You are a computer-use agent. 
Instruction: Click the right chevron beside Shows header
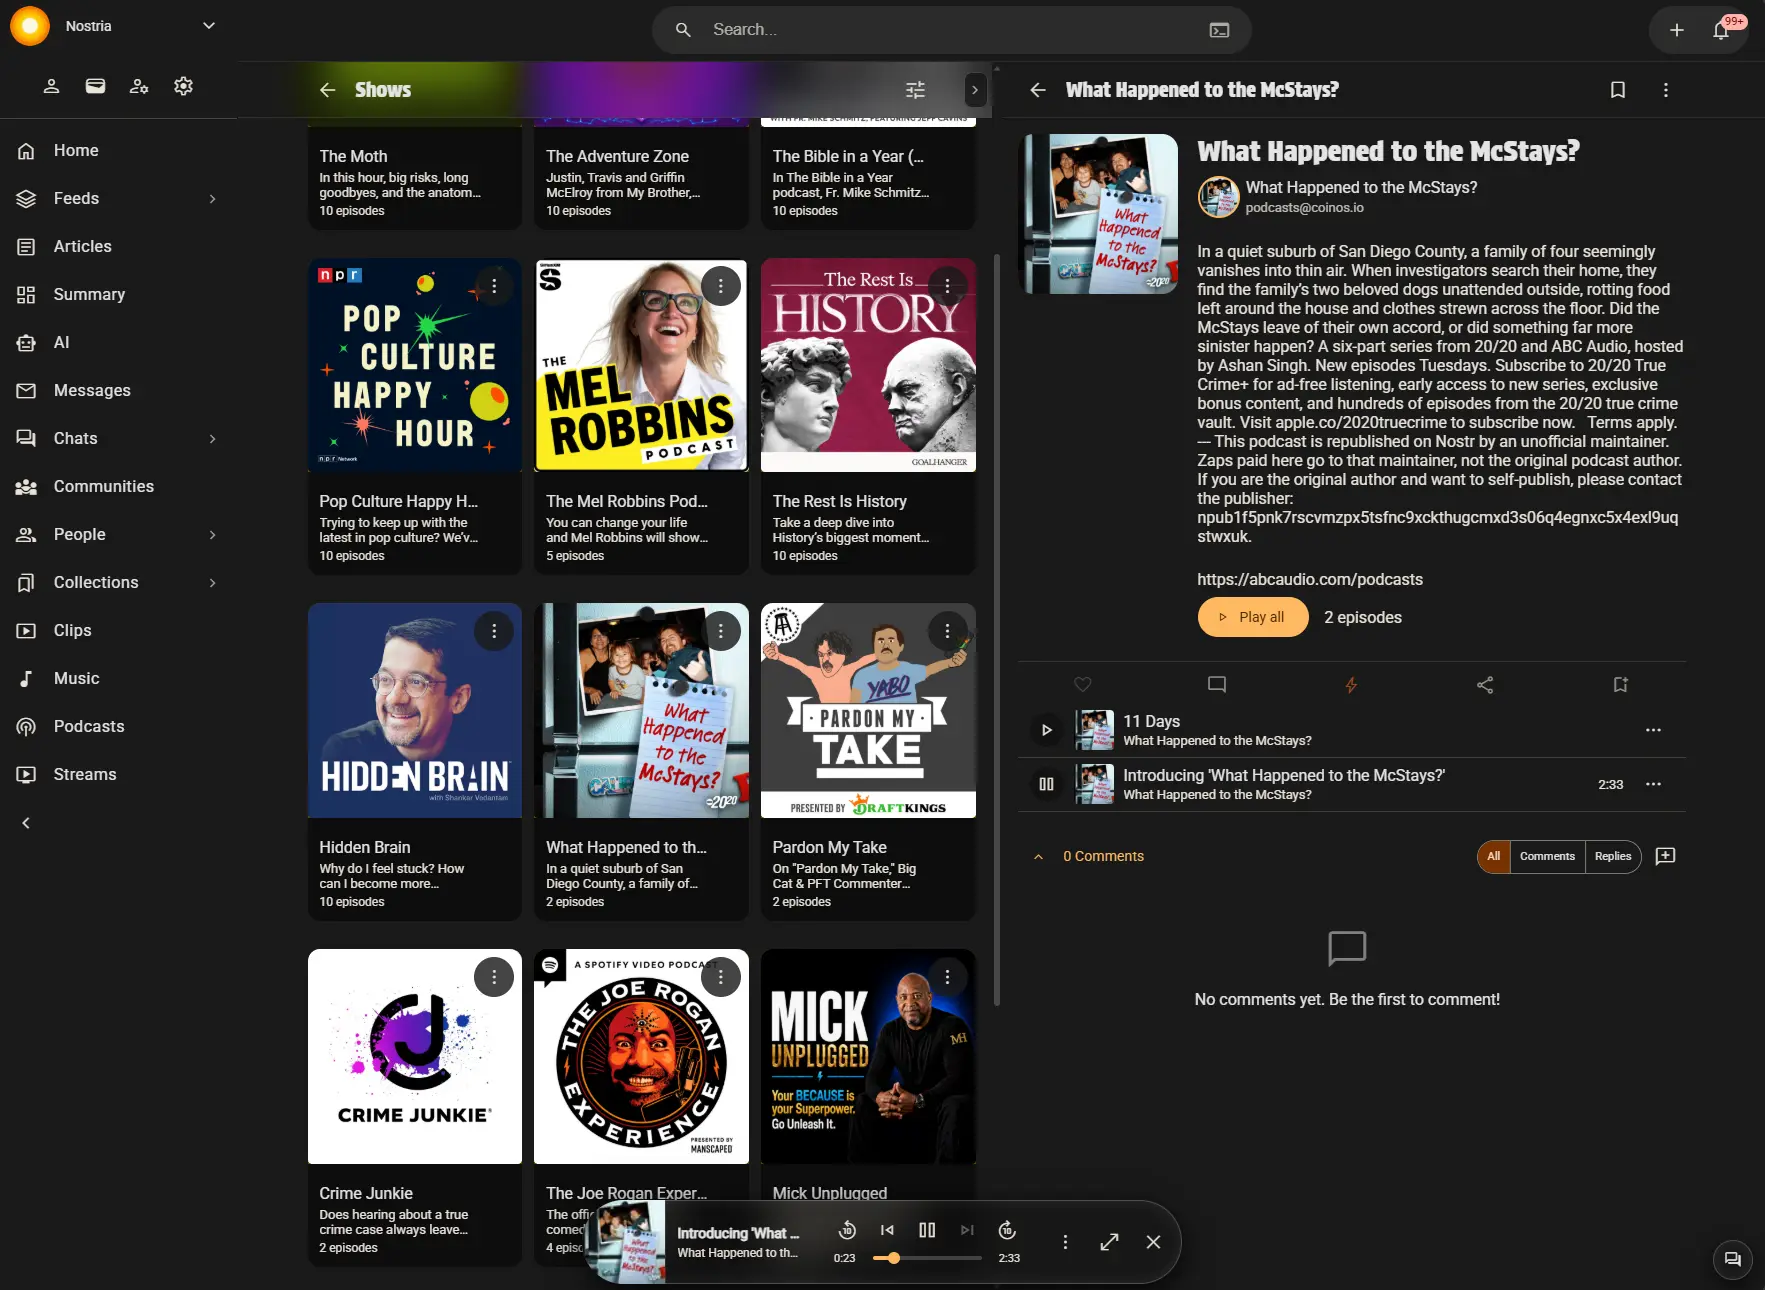pos(975,90)
